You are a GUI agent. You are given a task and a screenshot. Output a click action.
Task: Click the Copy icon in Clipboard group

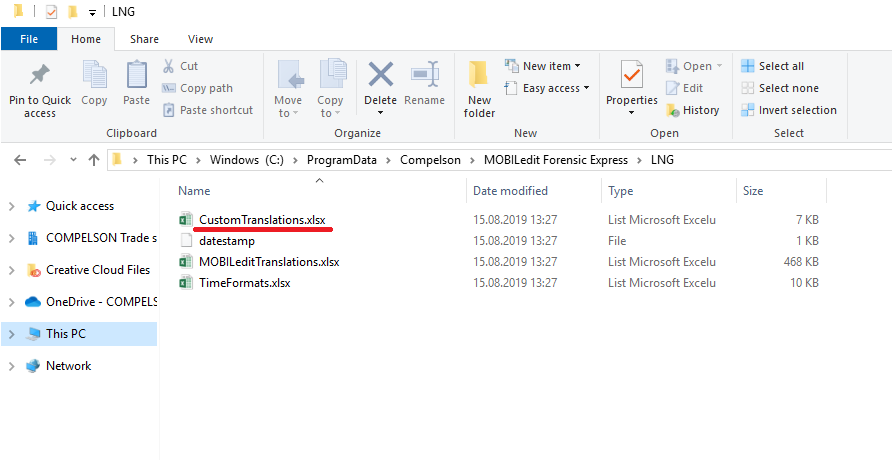(x=94, y=77)
